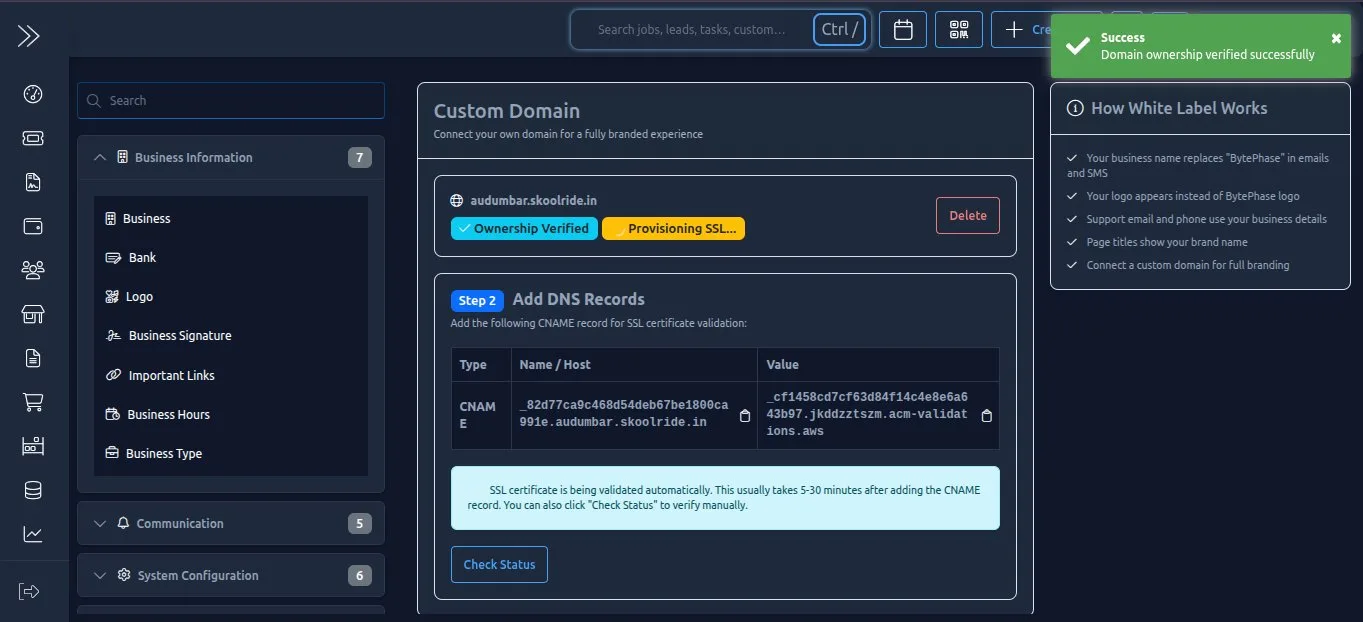
Task: Click the domain name audumbar.skoolride.in
Action: point(533,200)
